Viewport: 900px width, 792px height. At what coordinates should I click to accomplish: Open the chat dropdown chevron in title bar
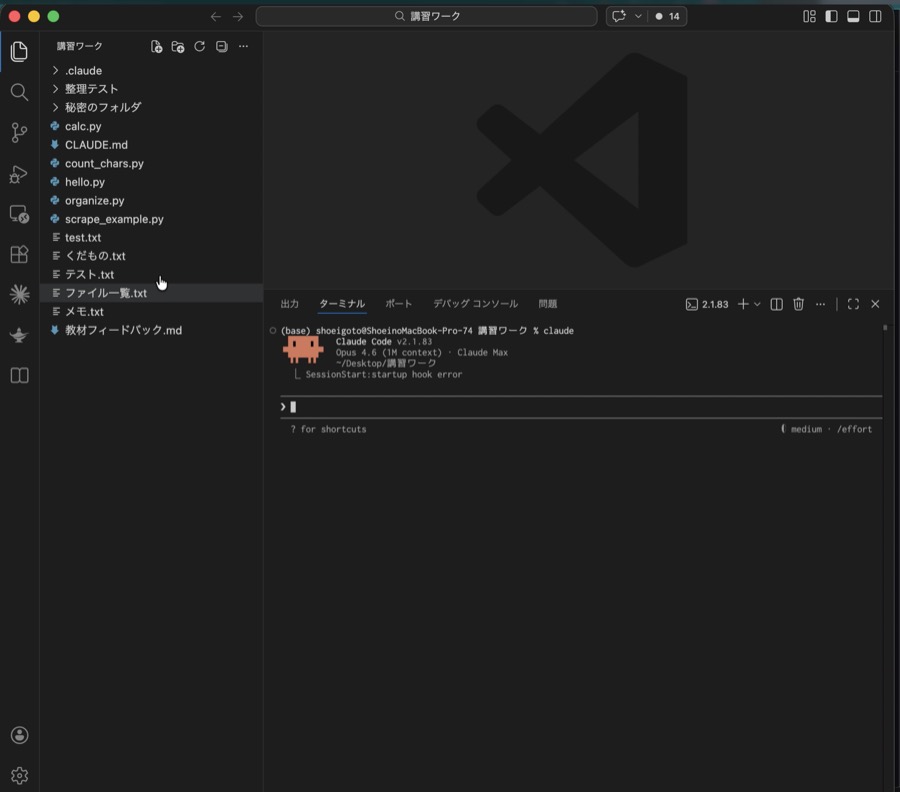tap(638, 16)
